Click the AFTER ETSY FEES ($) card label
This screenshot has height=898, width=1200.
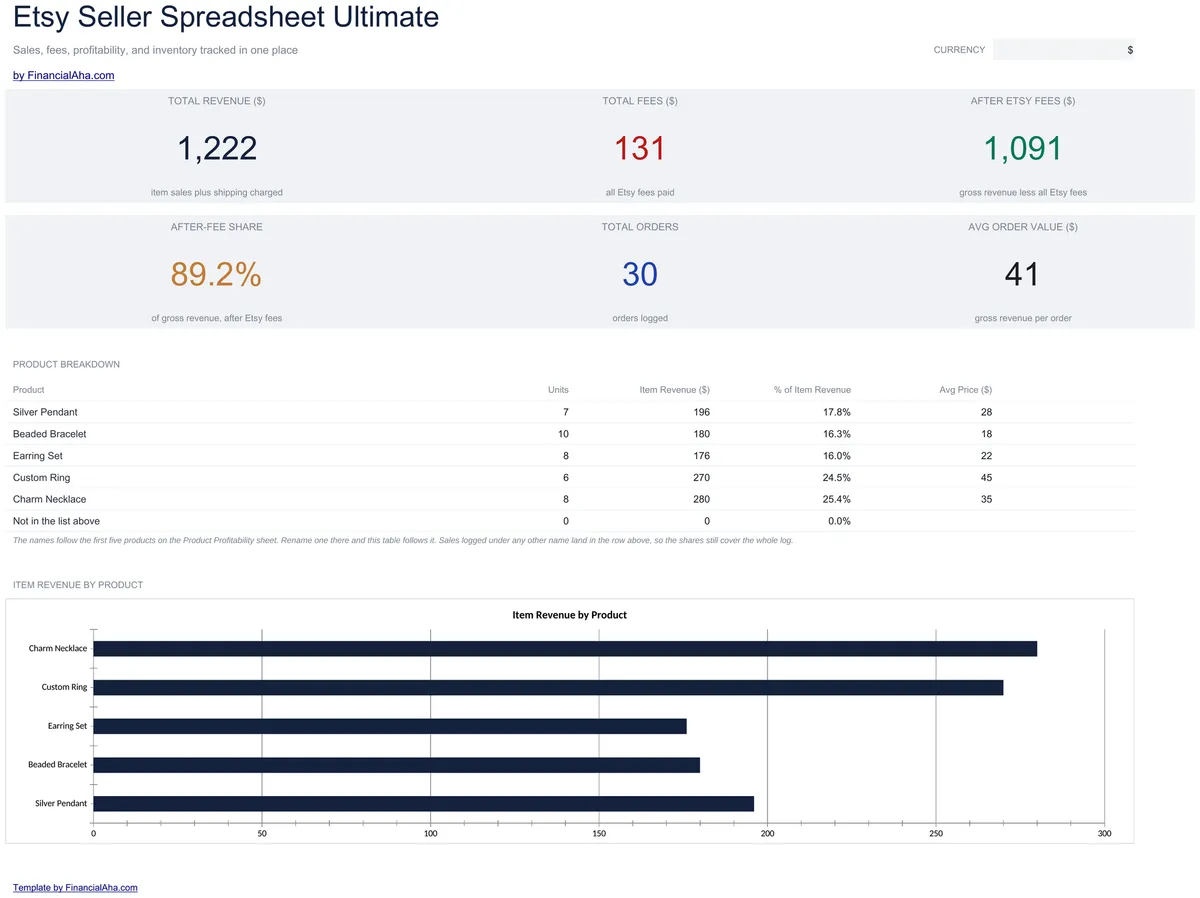point(1022,101)
